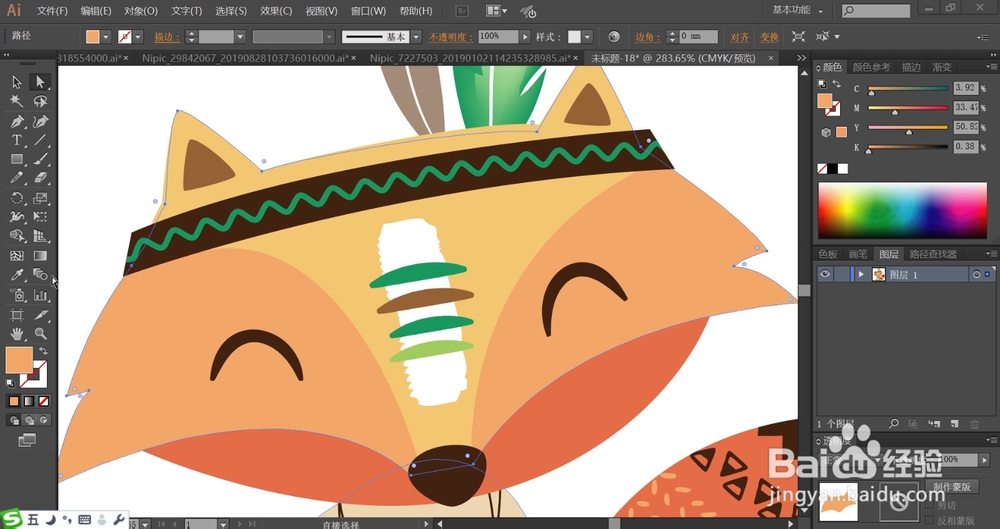Open the 样式 style swatch dropdown
This screenshot has width=1000, height=529.
(x=587, y=37)
